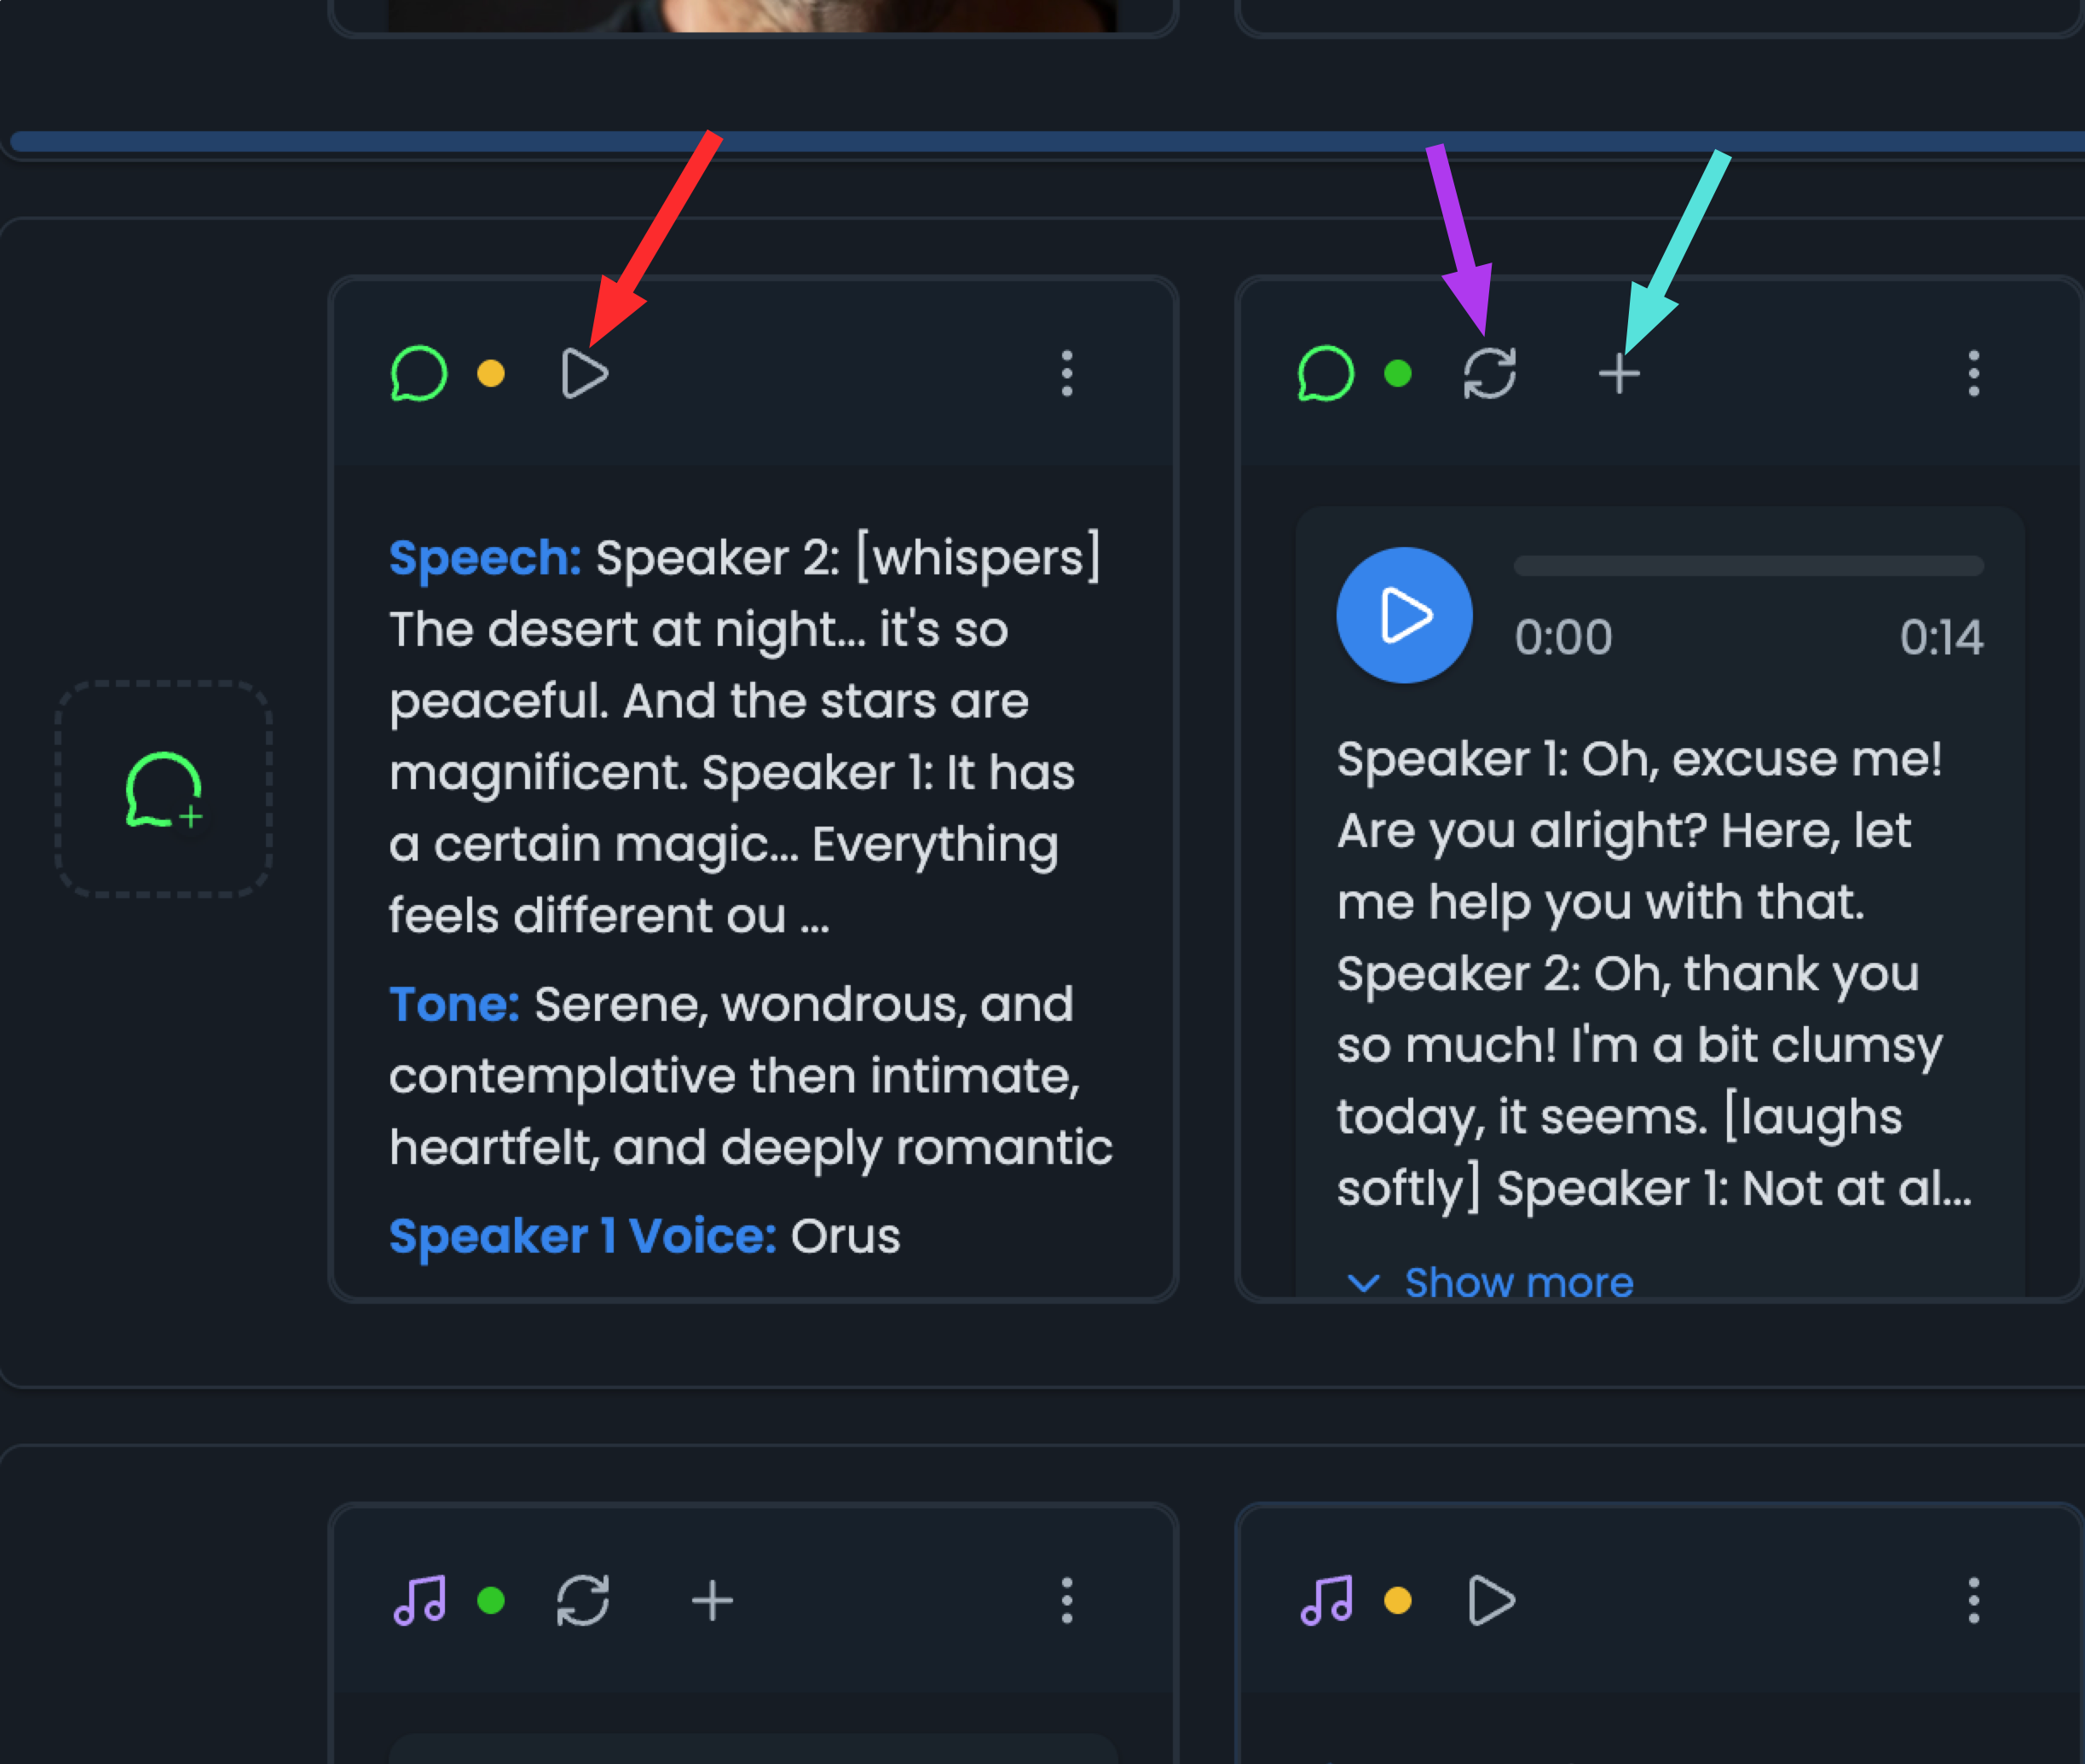
Task: Run the whispers speech card play icon
Action: (585, 374)
